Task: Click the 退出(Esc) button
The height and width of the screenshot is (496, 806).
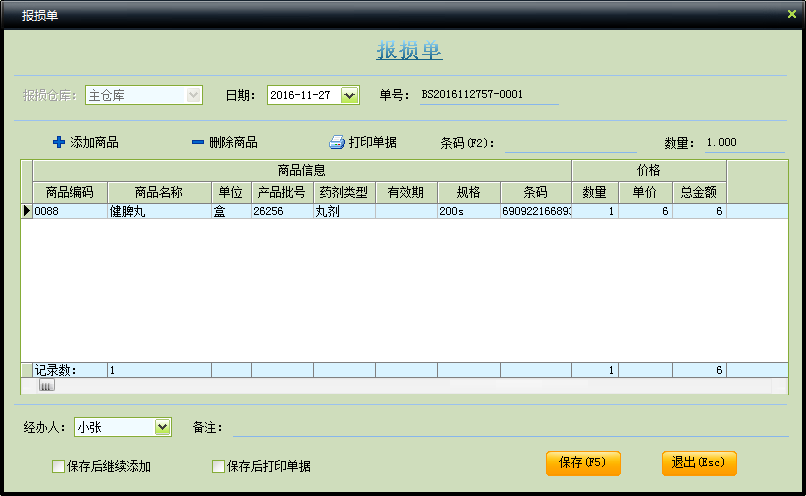Action: 699,463
